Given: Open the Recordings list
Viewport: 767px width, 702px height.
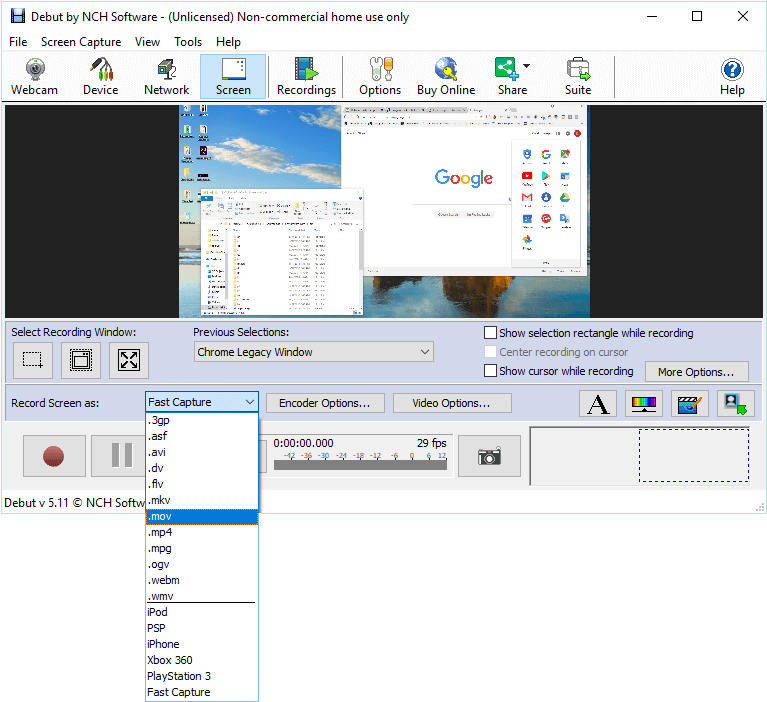Looking at the screenshot, I should point(306,77).
